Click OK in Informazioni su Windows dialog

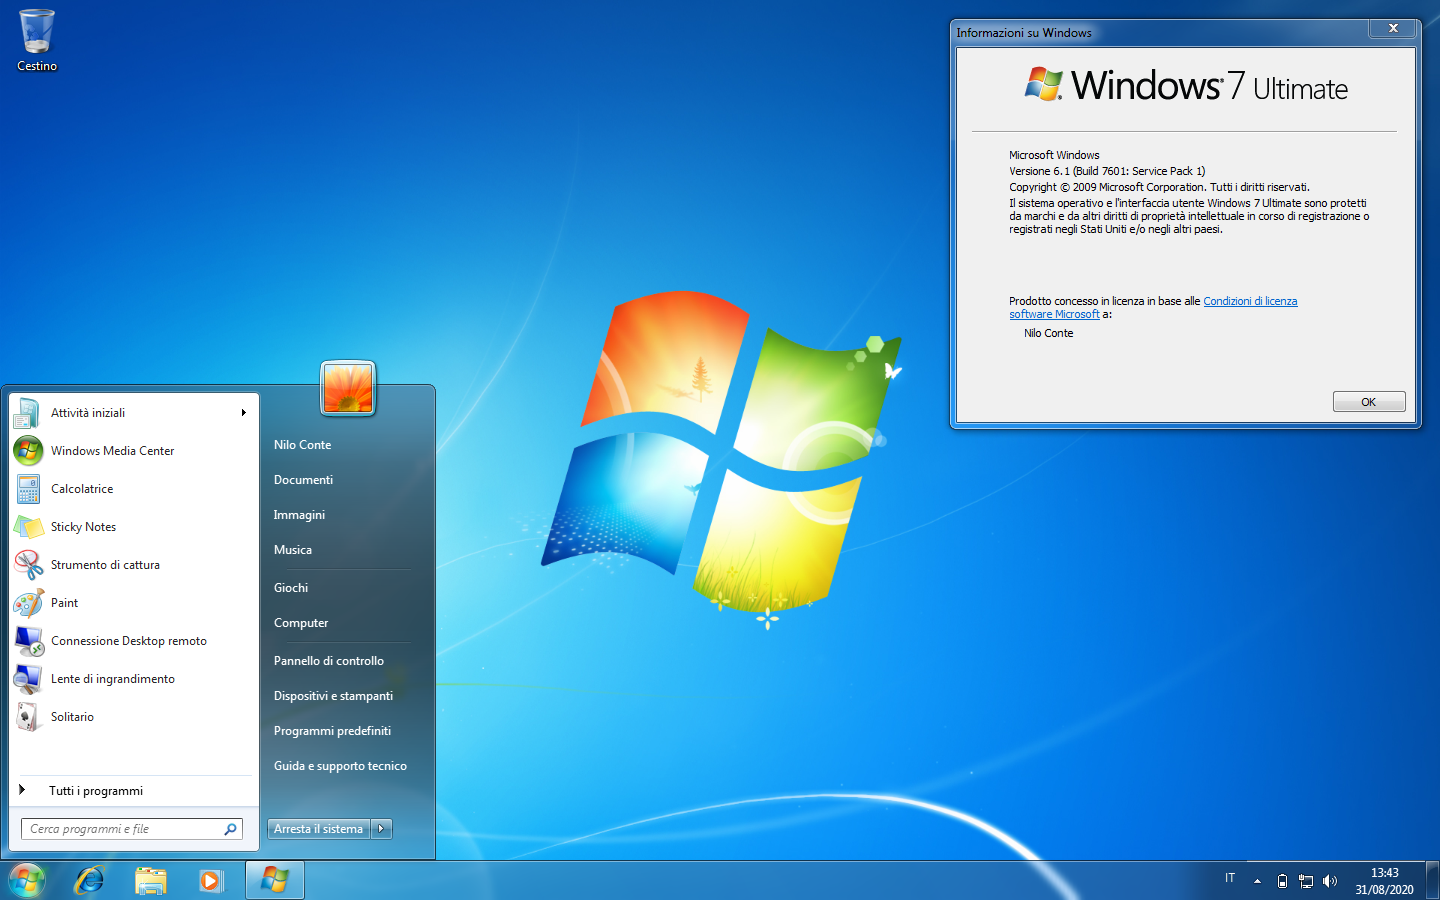(x=1369, y=402)
